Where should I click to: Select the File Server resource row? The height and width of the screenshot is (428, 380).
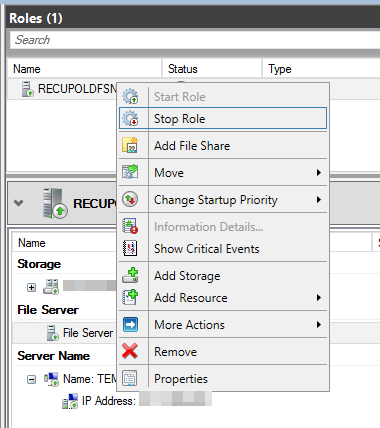pyautogui.click(x=64, y=333)
